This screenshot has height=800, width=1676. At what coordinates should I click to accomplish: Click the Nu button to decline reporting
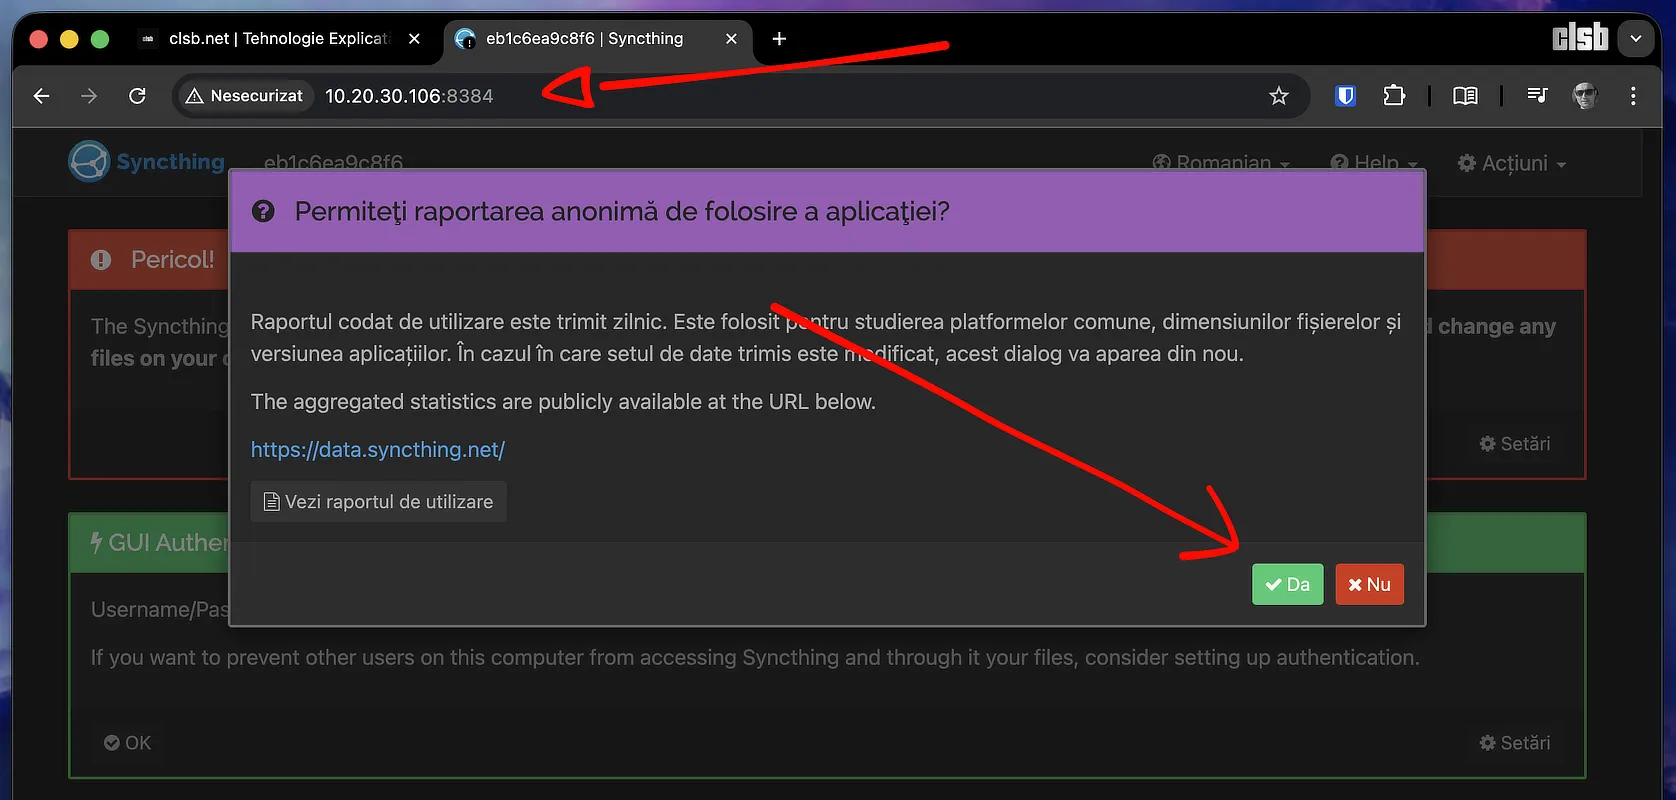pos(1369,585)
